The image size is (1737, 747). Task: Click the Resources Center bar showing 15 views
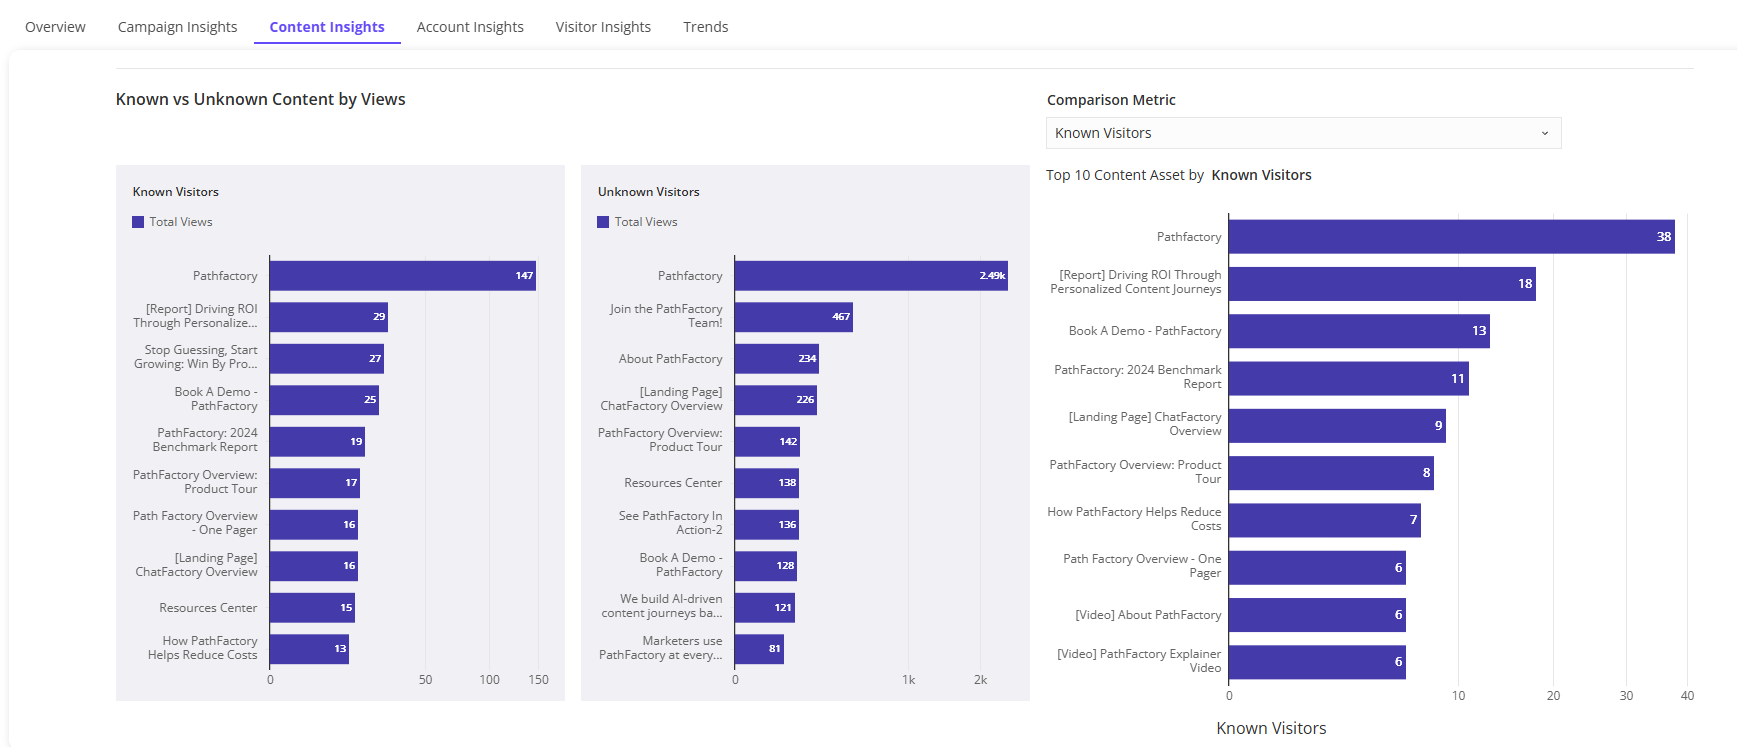tap(312, 607)
